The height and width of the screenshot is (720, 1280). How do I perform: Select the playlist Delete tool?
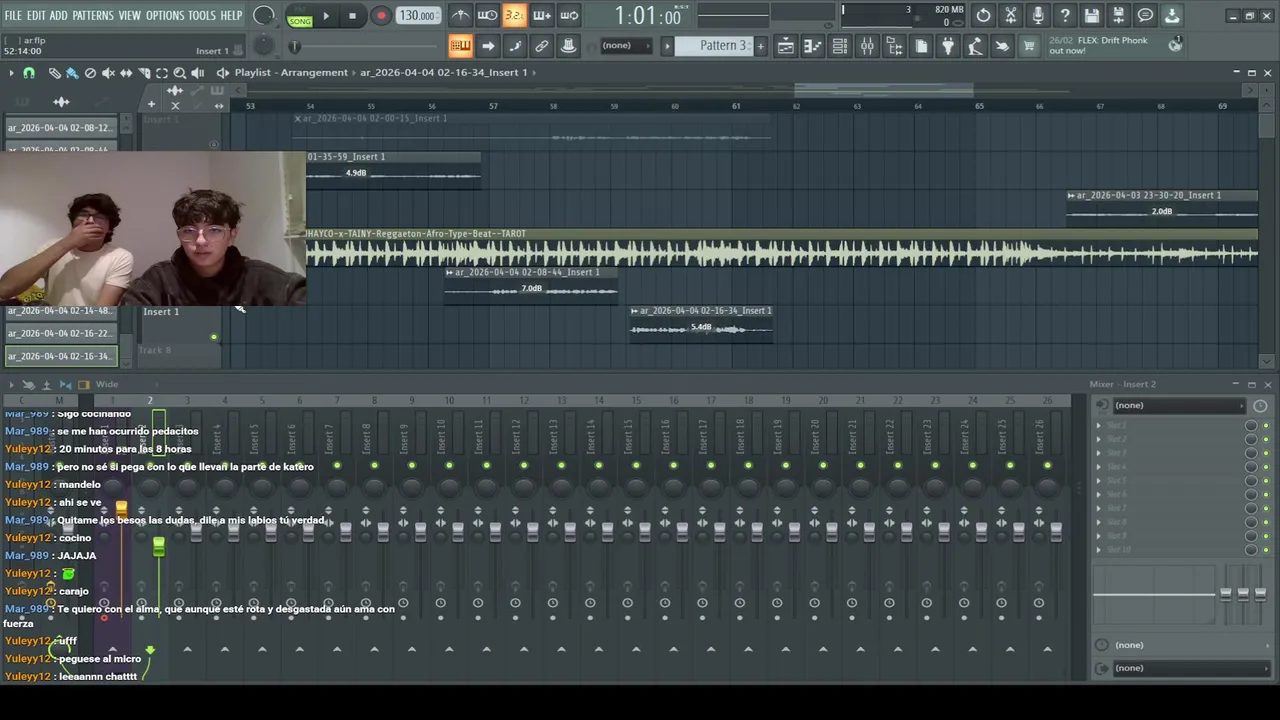90,73
